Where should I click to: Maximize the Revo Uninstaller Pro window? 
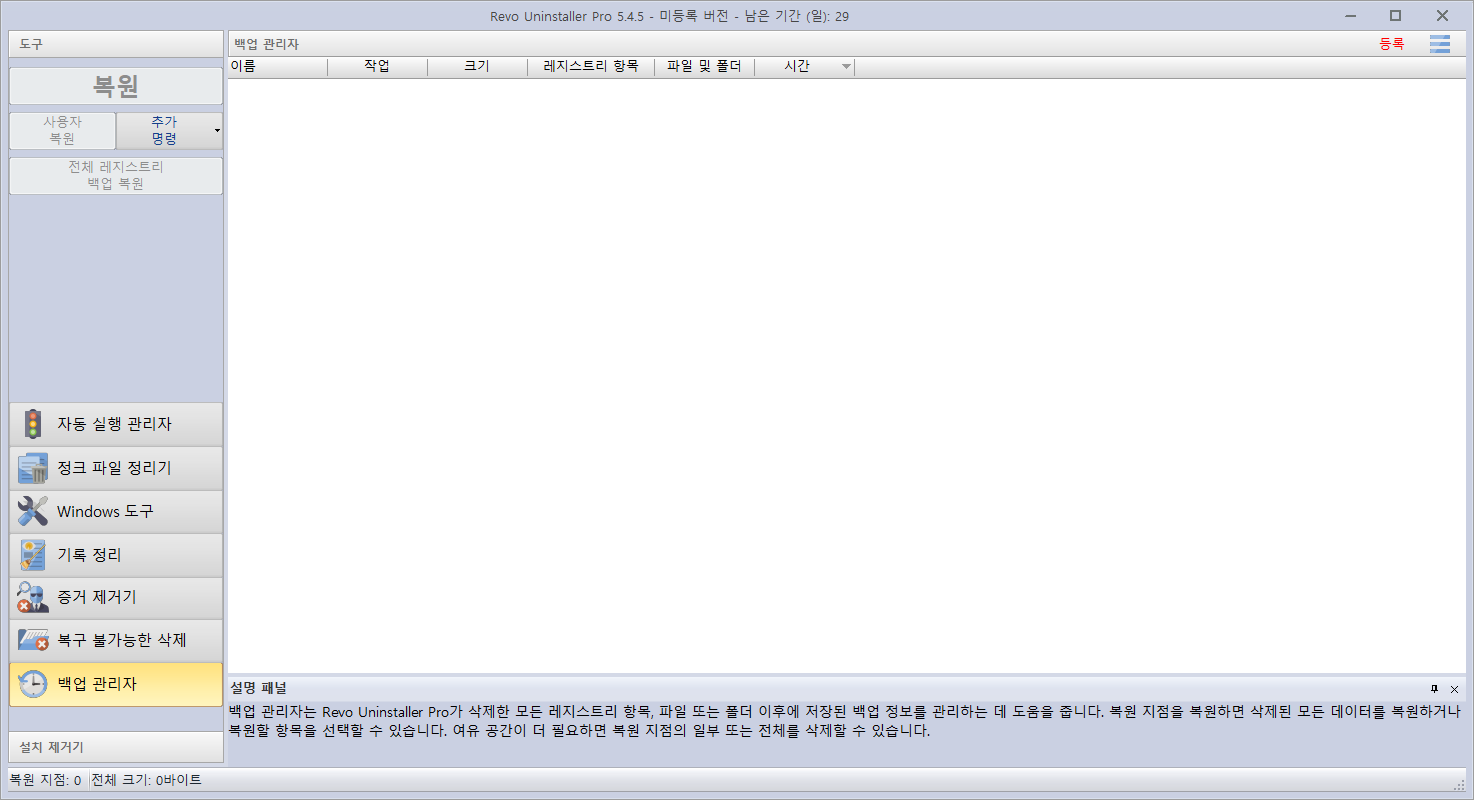tap(1395, 15)
